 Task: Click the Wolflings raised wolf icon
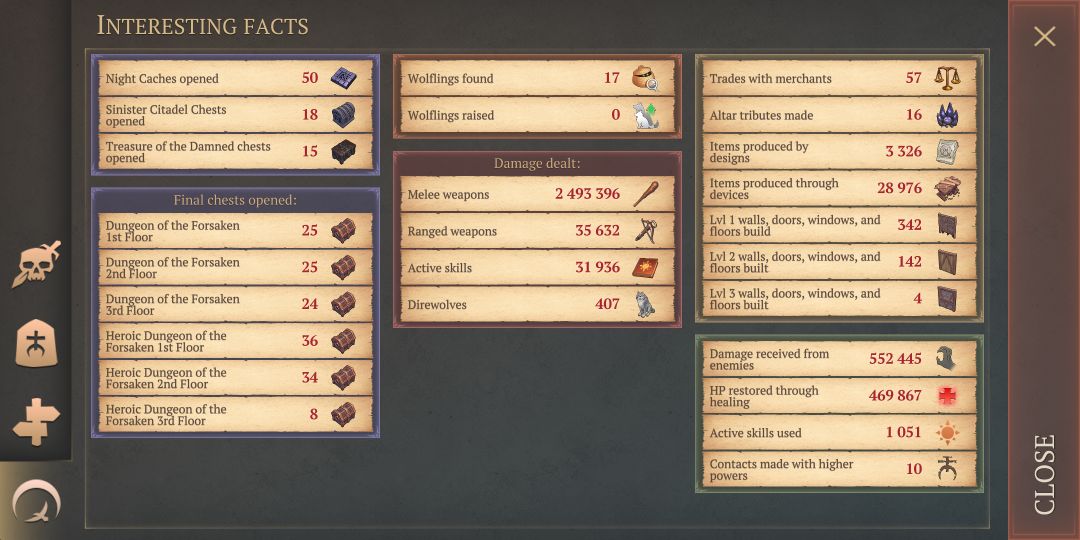(645, 115)
